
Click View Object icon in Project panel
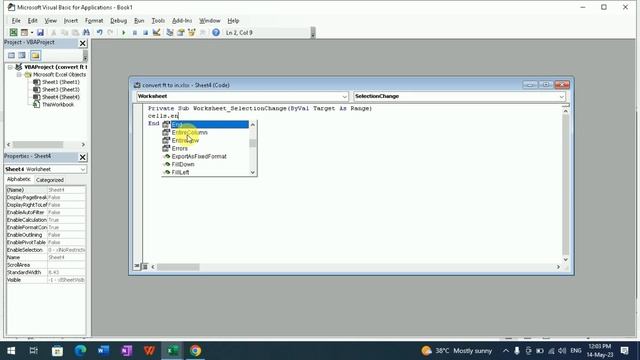pyautogui.click(x=22, y=56)
